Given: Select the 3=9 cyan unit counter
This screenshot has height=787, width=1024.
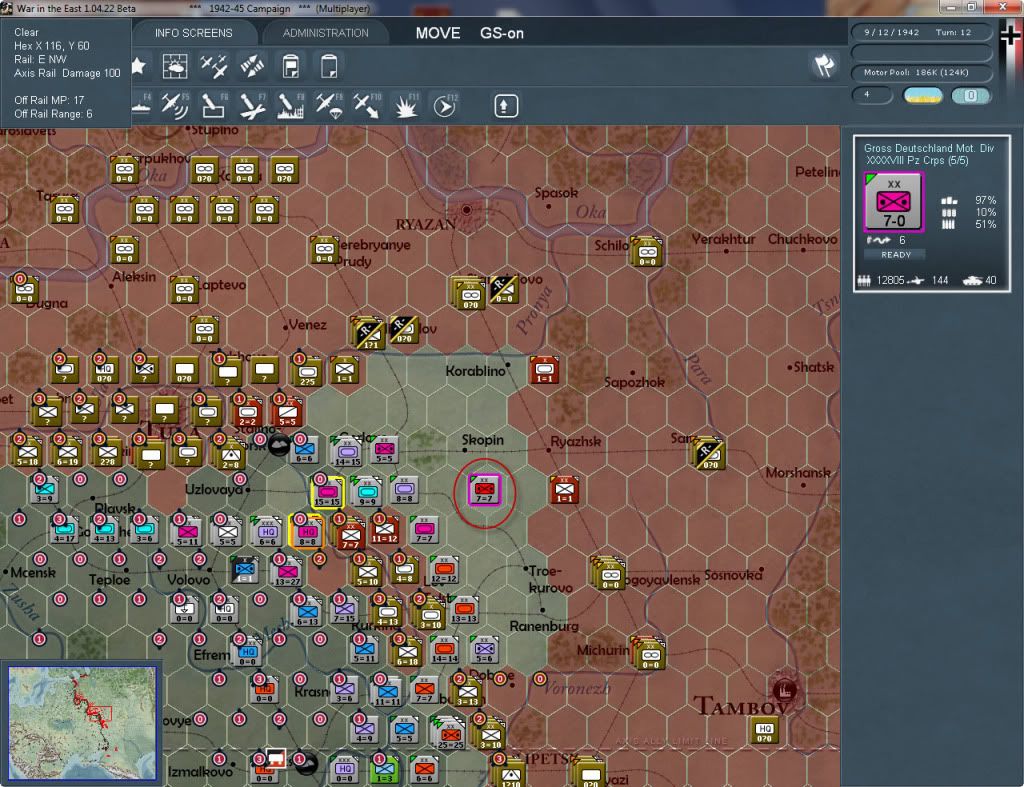Looking at the screenshot, I should point(44,490).
